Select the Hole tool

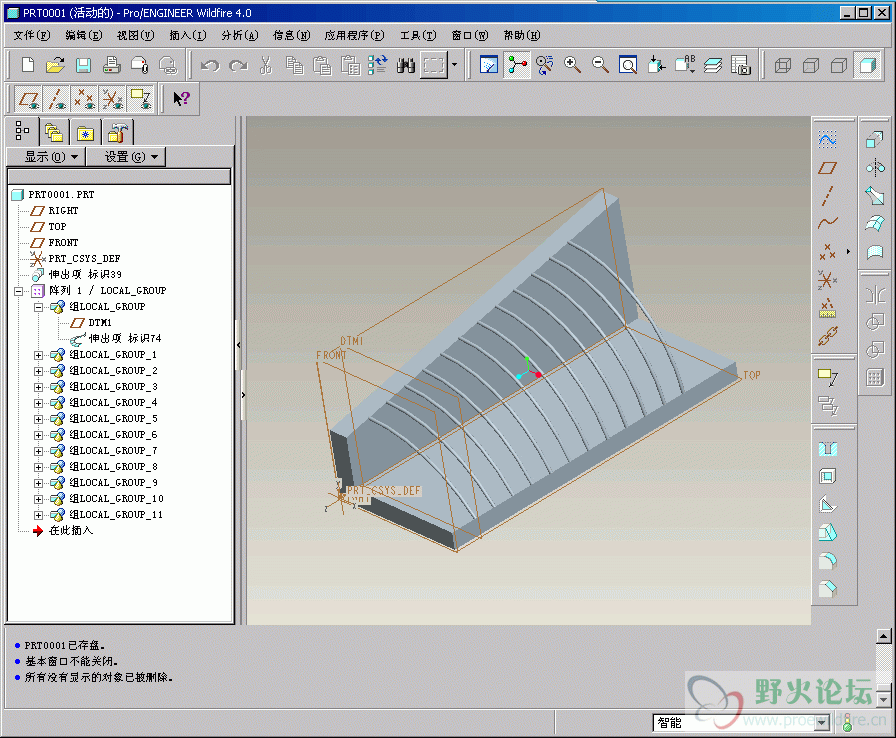827,449
